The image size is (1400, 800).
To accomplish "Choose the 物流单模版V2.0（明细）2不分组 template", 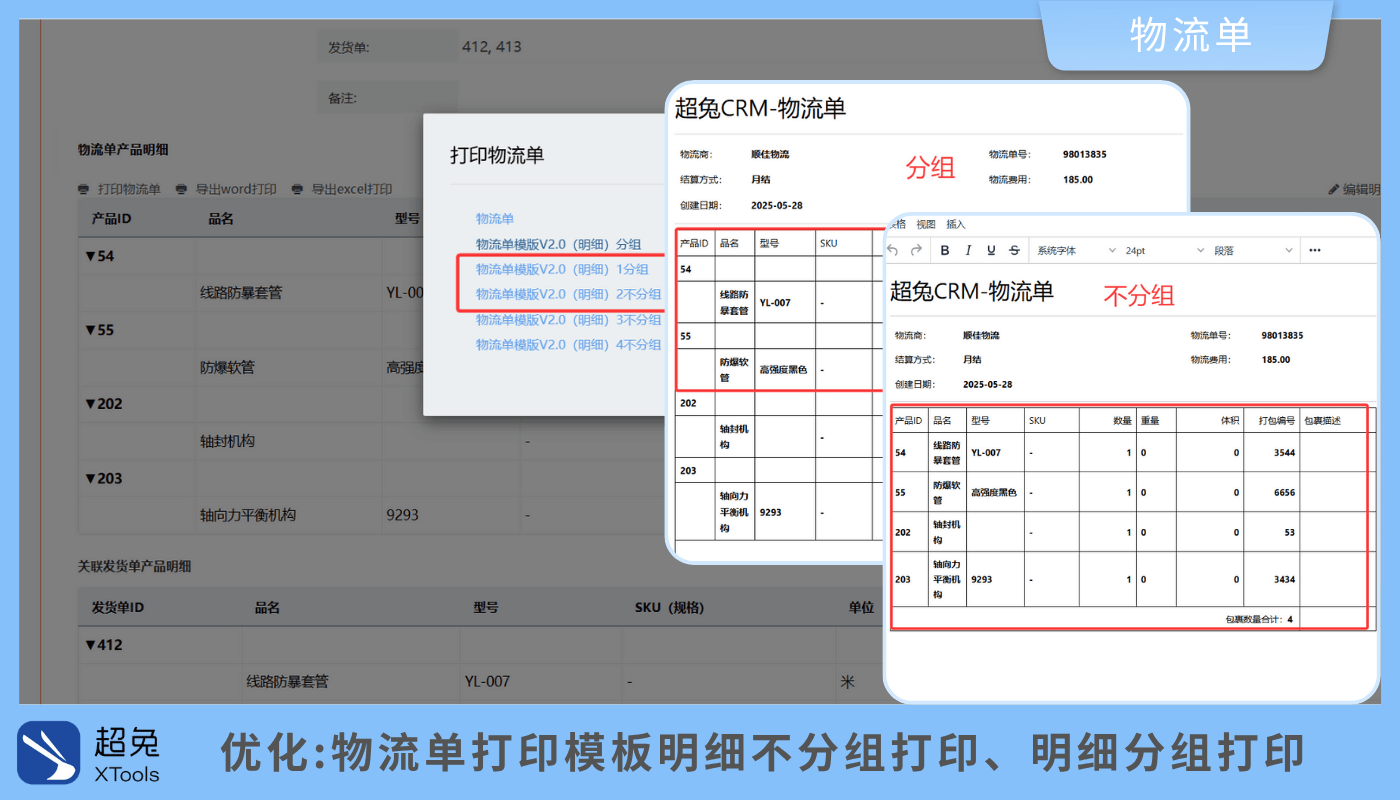I will click(568, 294).
